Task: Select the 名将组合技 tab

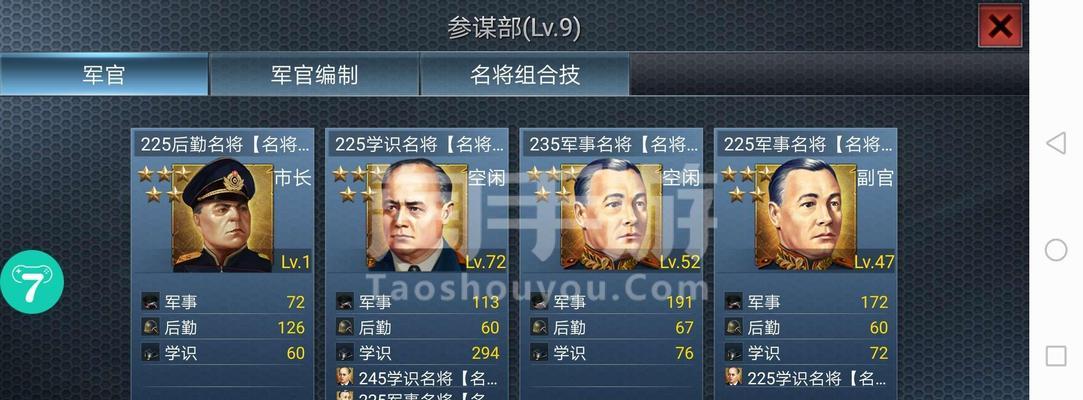Action: pyautogui.click(x=524, y=74)
